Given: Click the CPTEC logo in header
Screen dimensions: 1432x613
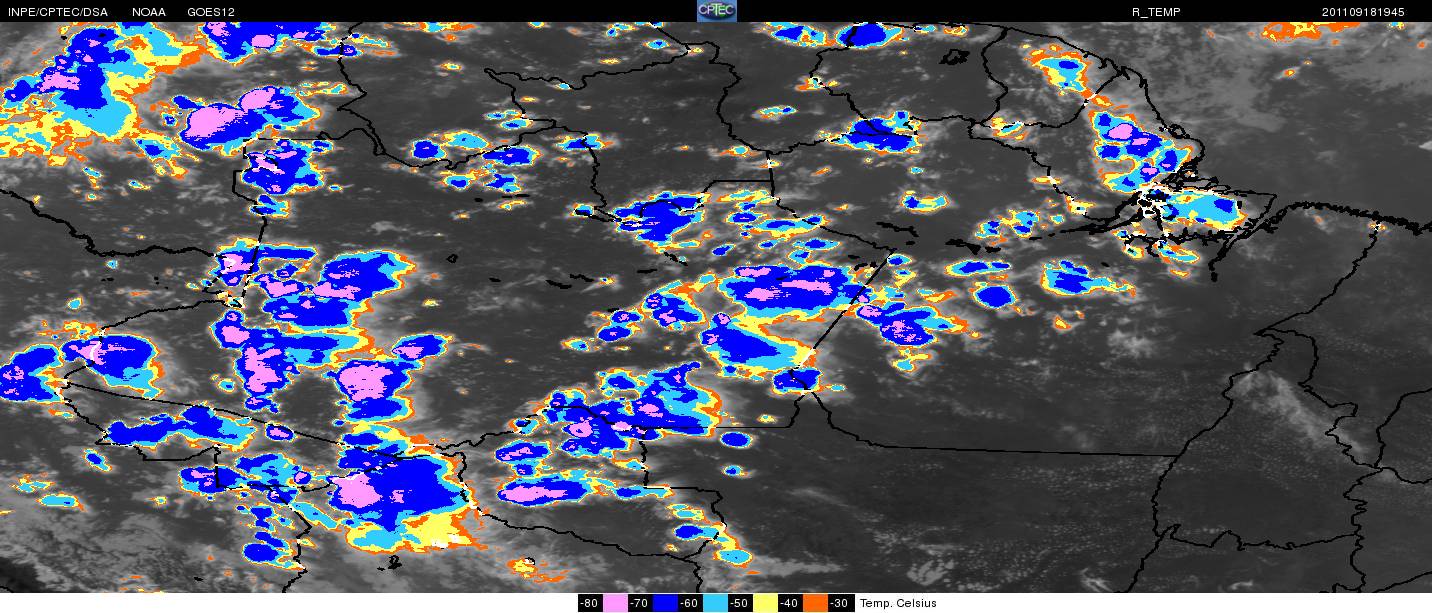Looking at the screenshot, I should point(716,11).
